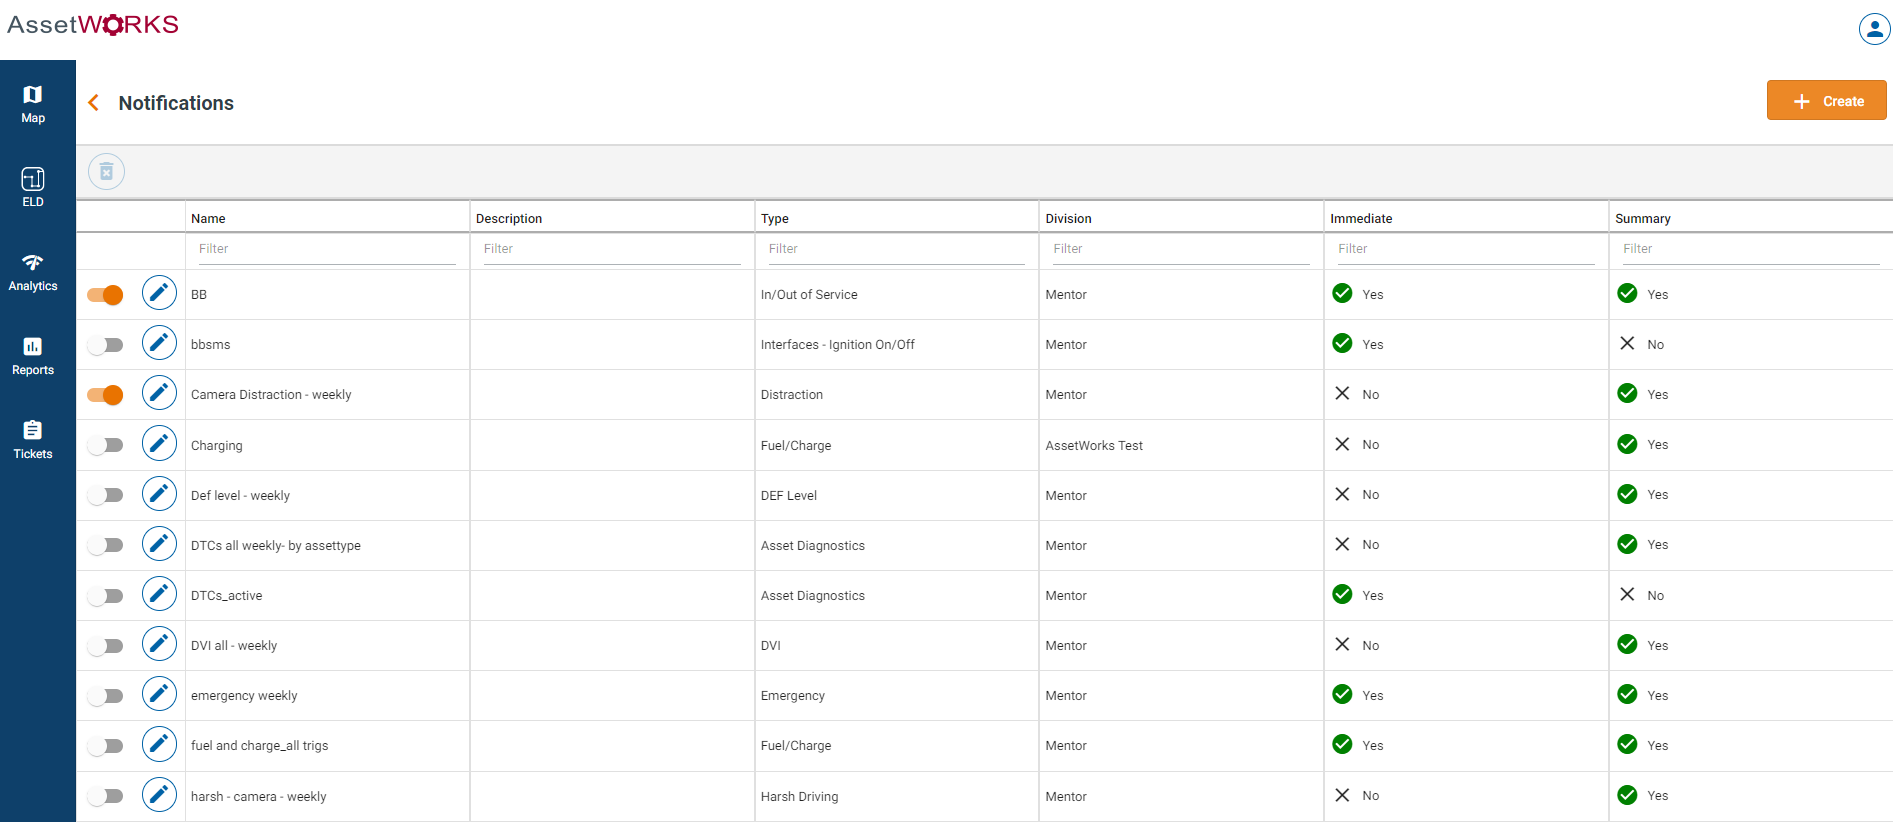This screenshot has height=822, width=1893.
Task: Disable the BB notification toggle
Action: (105, 295)
